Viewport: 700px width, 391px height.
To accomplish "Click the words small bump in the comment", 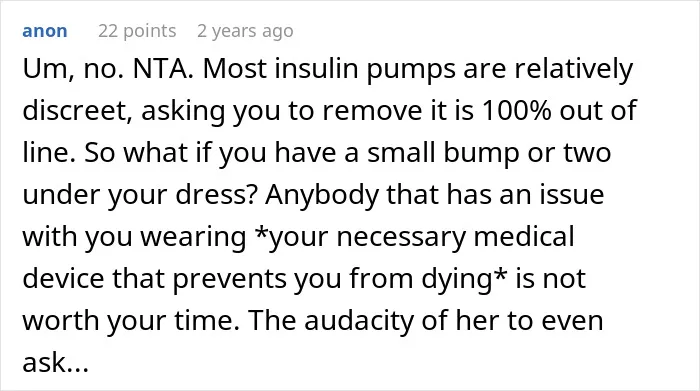I will (443, 153).
